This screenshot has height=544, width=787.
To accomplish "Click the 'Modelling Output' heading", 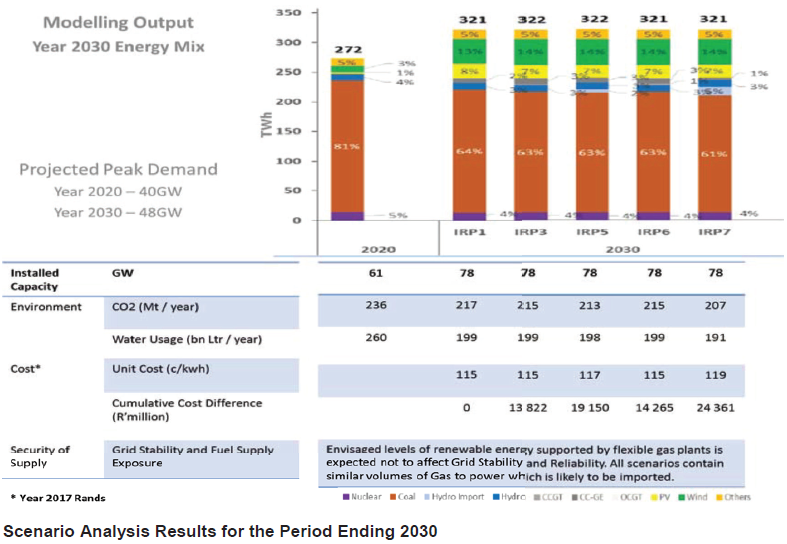I will pyautogui.click(x=118, y=23).
